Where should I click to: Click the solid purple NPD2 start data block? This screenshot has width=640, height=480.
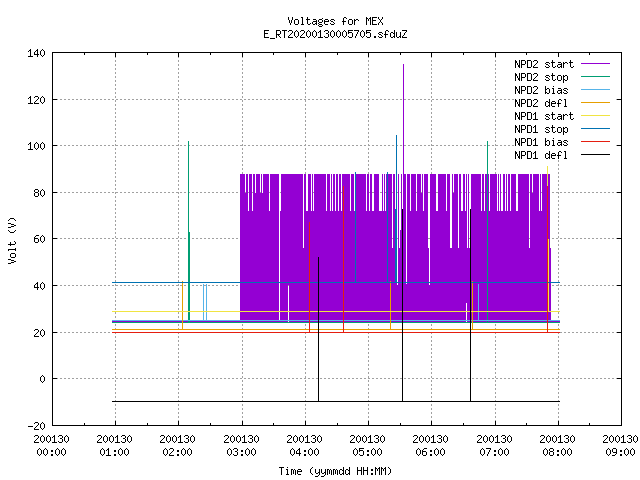coord(395,247)
